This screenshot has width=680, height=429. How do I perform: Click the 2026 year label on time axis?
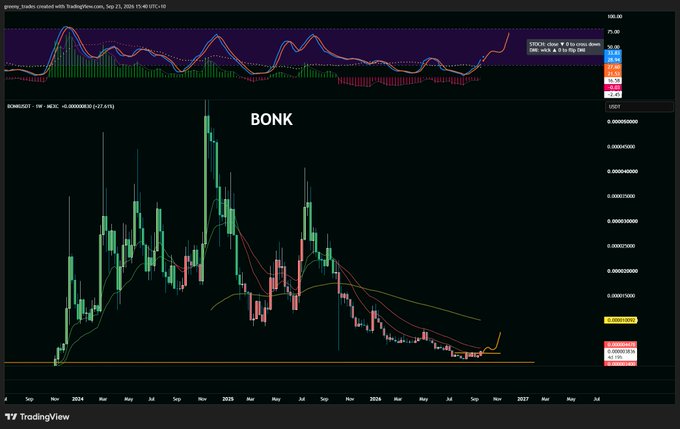[376, 399]
